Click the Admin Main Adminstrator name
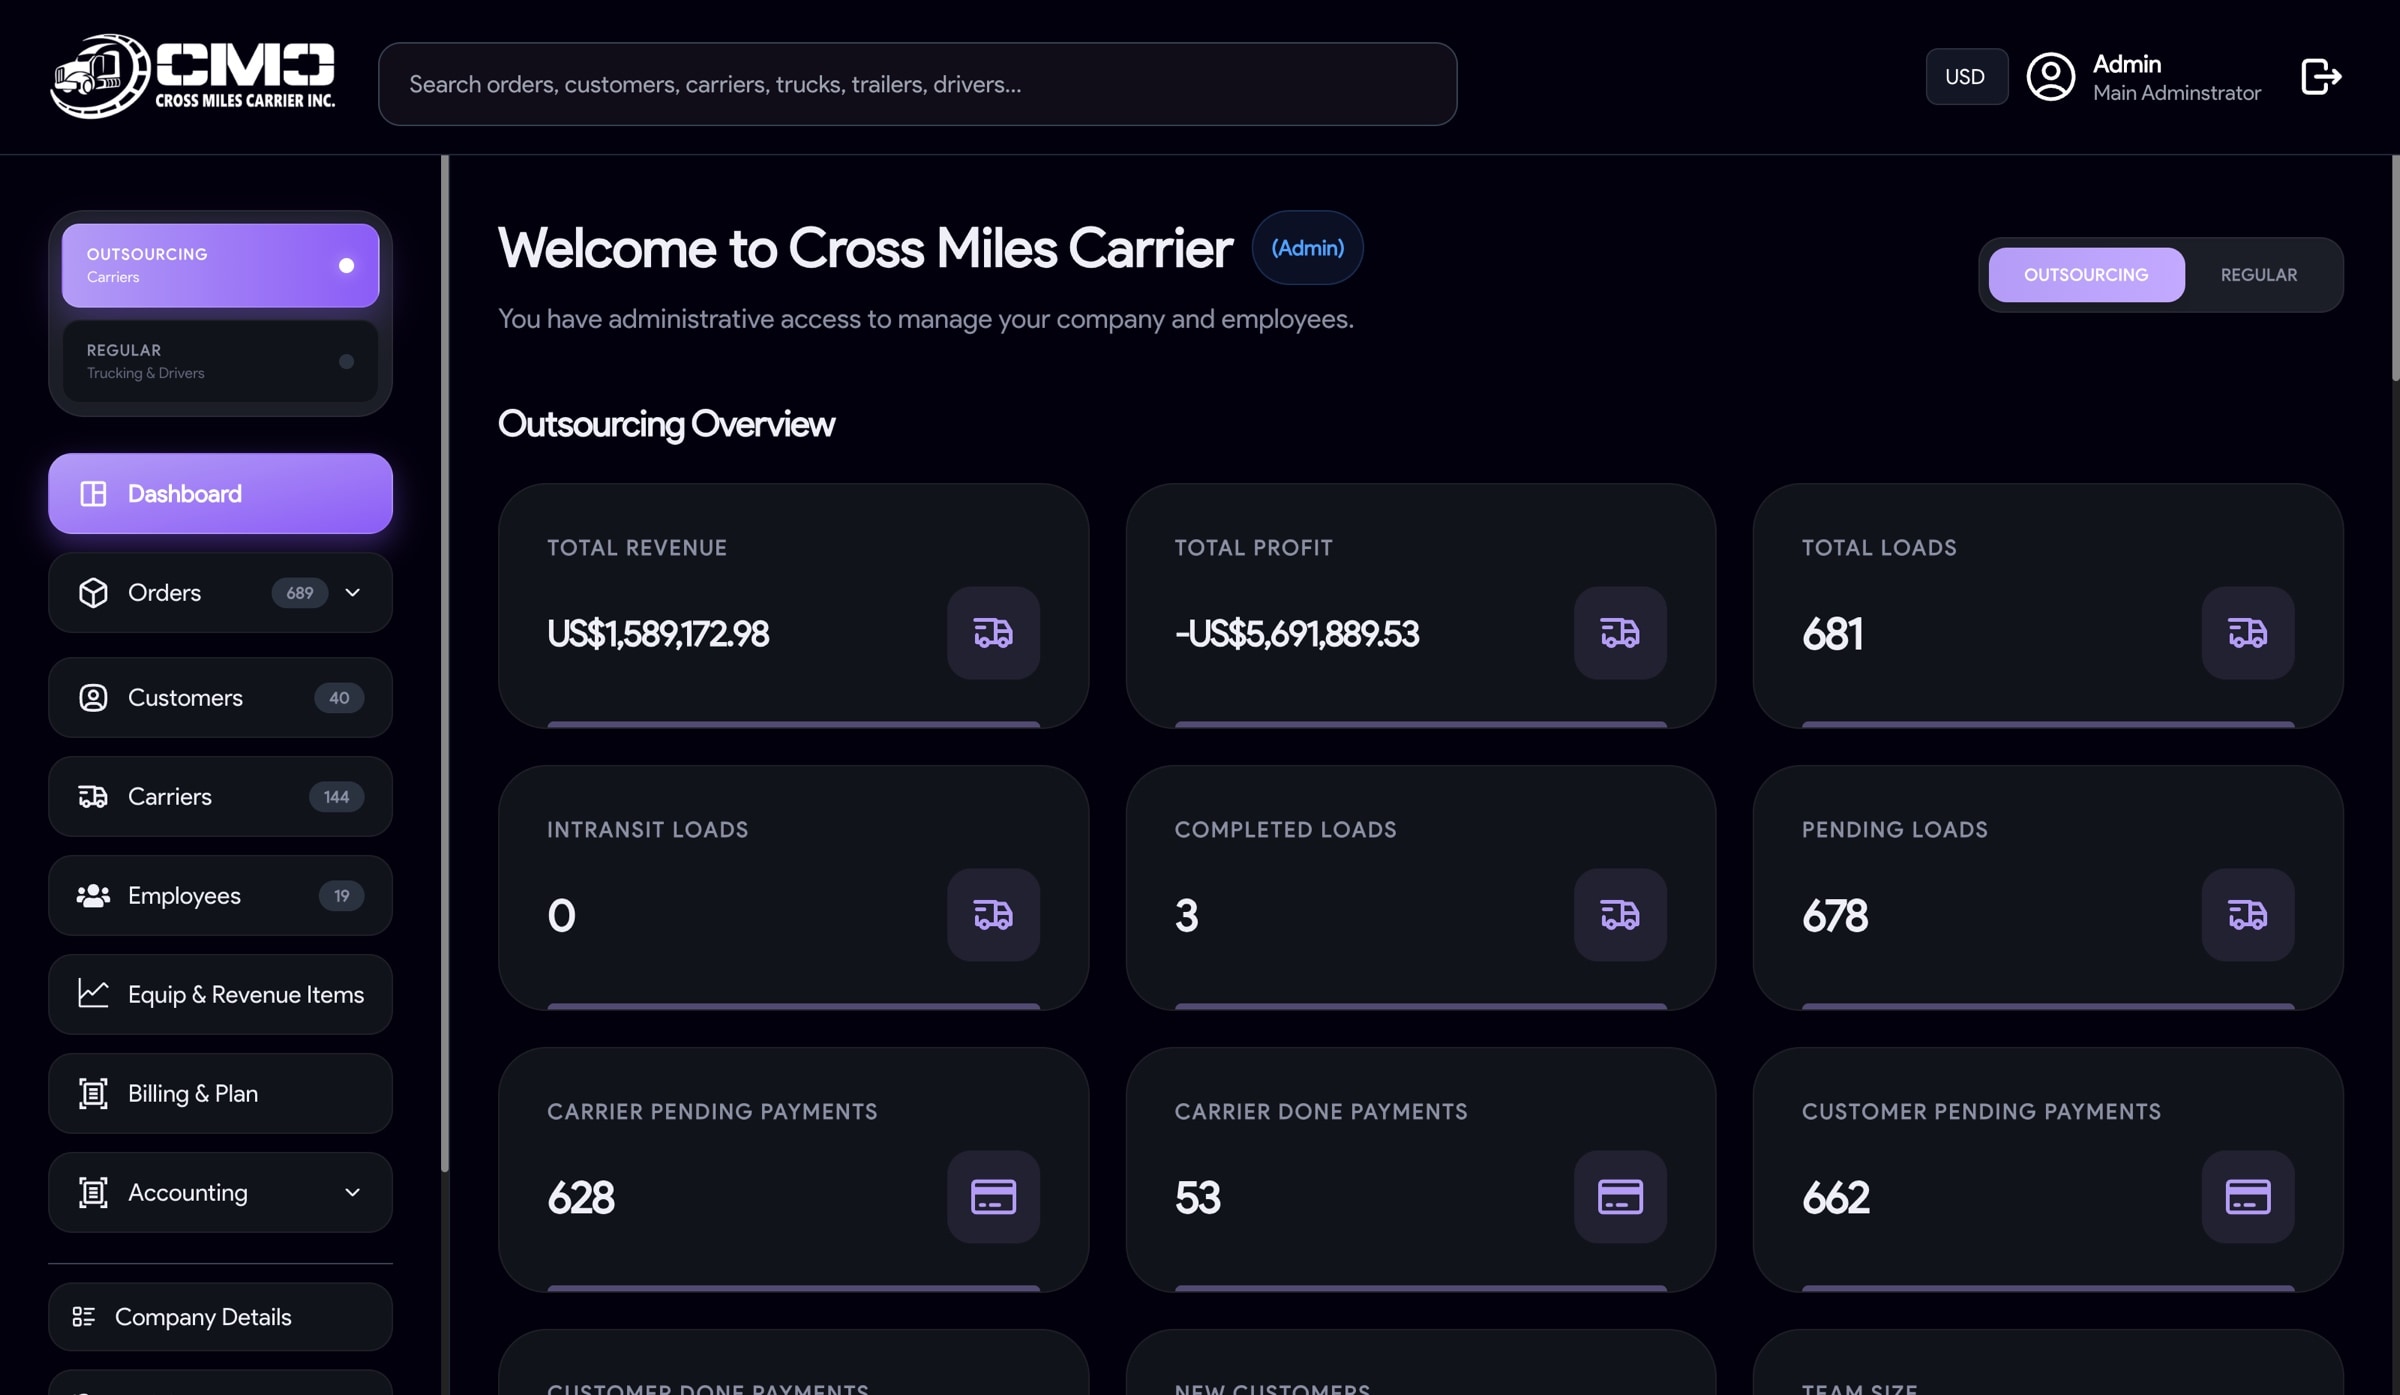The image size is (2400, 1395). 2176,78
